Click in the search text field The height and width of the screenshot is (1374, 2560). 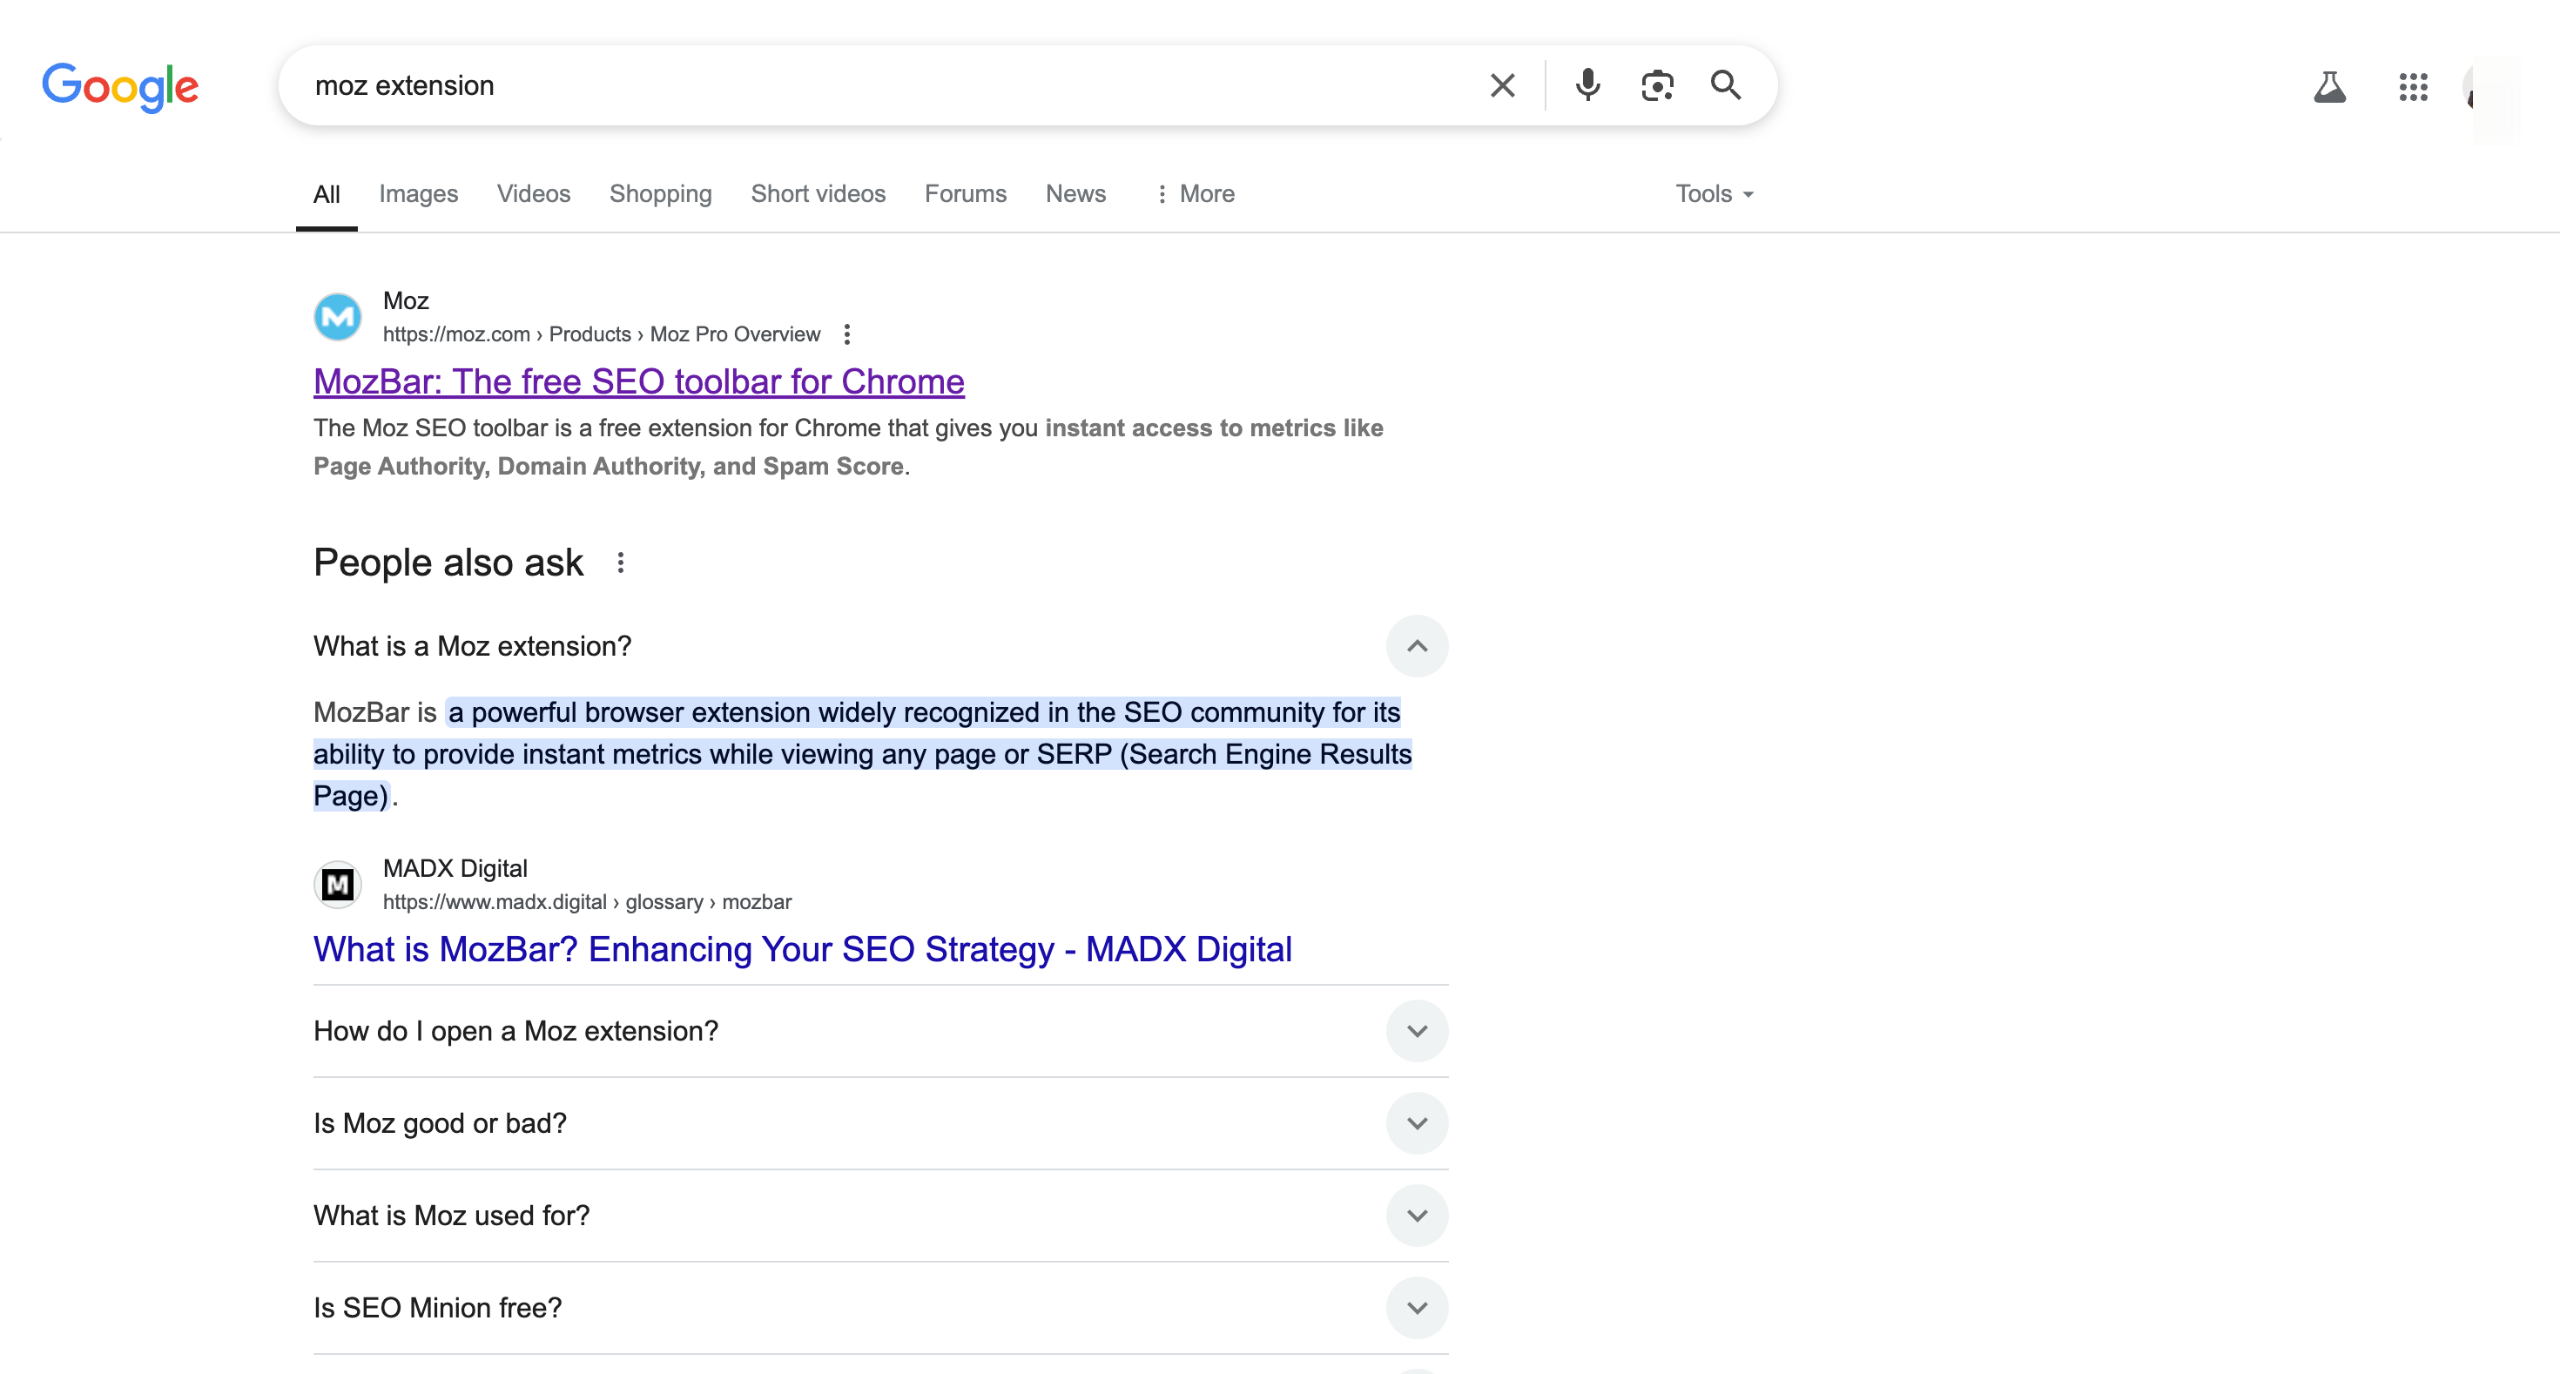click(880, 86)
